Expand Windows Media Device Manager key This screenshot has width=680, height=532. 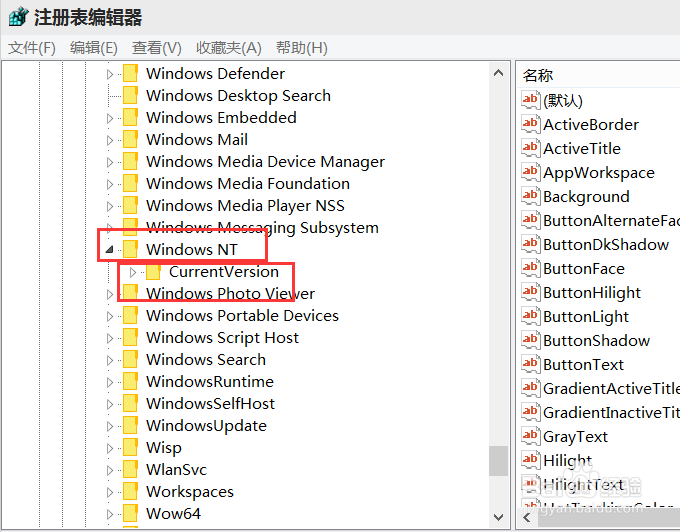110,162
